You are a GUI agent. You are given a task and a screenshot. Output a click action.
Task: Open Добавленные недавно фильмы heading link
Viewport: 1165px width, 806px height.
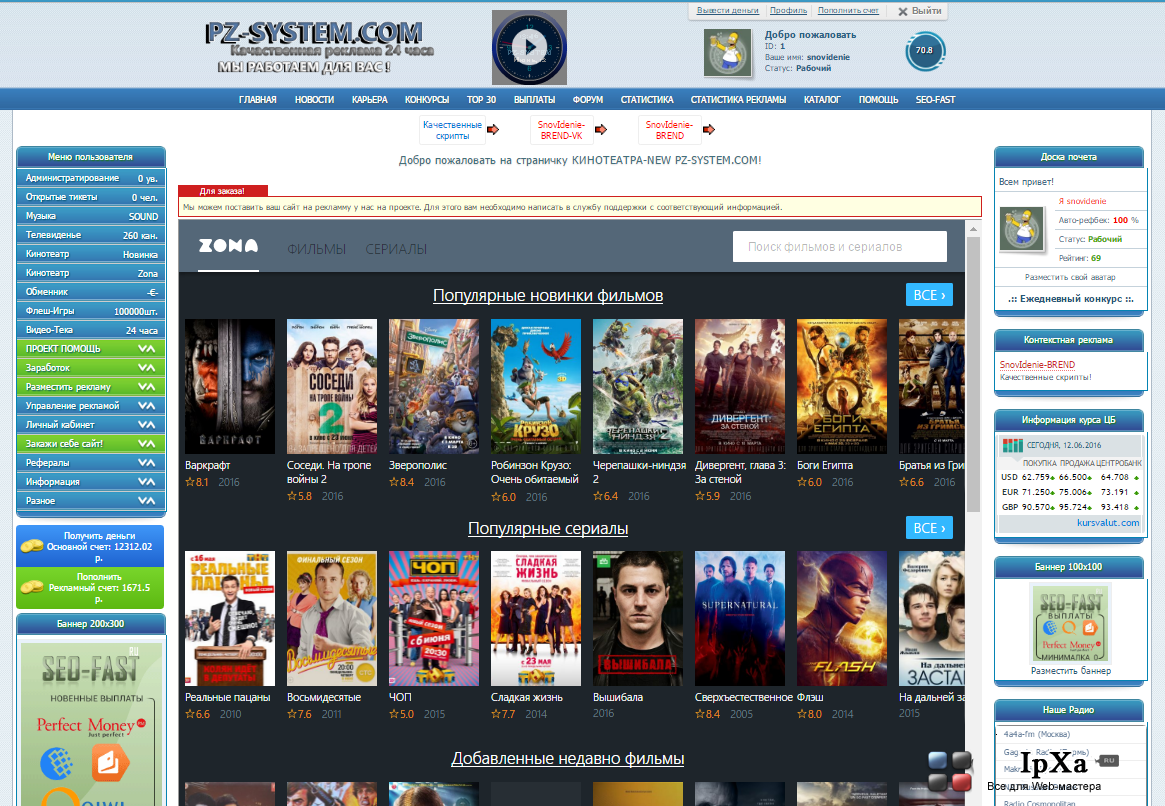tap(568, 758)
